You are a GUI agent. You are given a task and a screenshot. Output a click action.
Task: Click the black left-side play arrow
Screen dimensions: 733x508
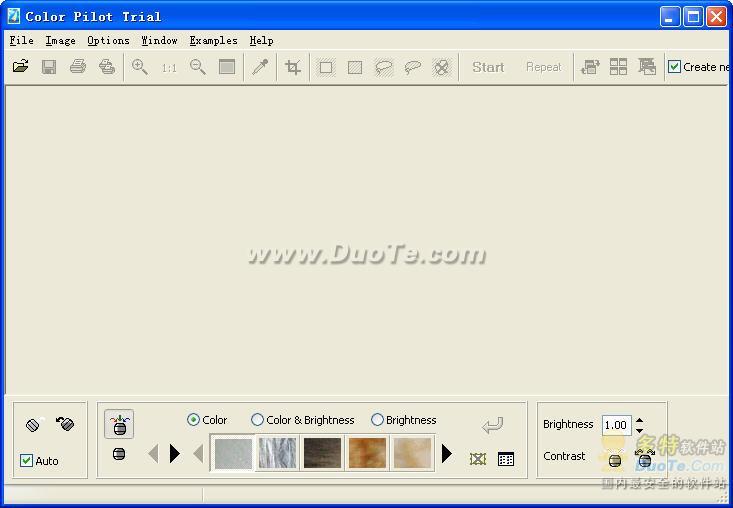[175, 454]
